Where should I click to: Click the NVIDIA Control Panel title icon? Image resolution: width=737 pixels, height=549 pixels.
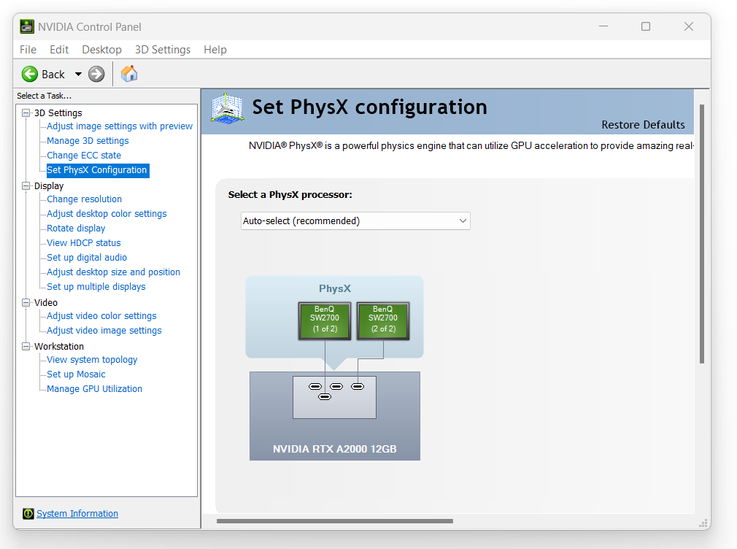pyautogui.click(x=27, y=27)
